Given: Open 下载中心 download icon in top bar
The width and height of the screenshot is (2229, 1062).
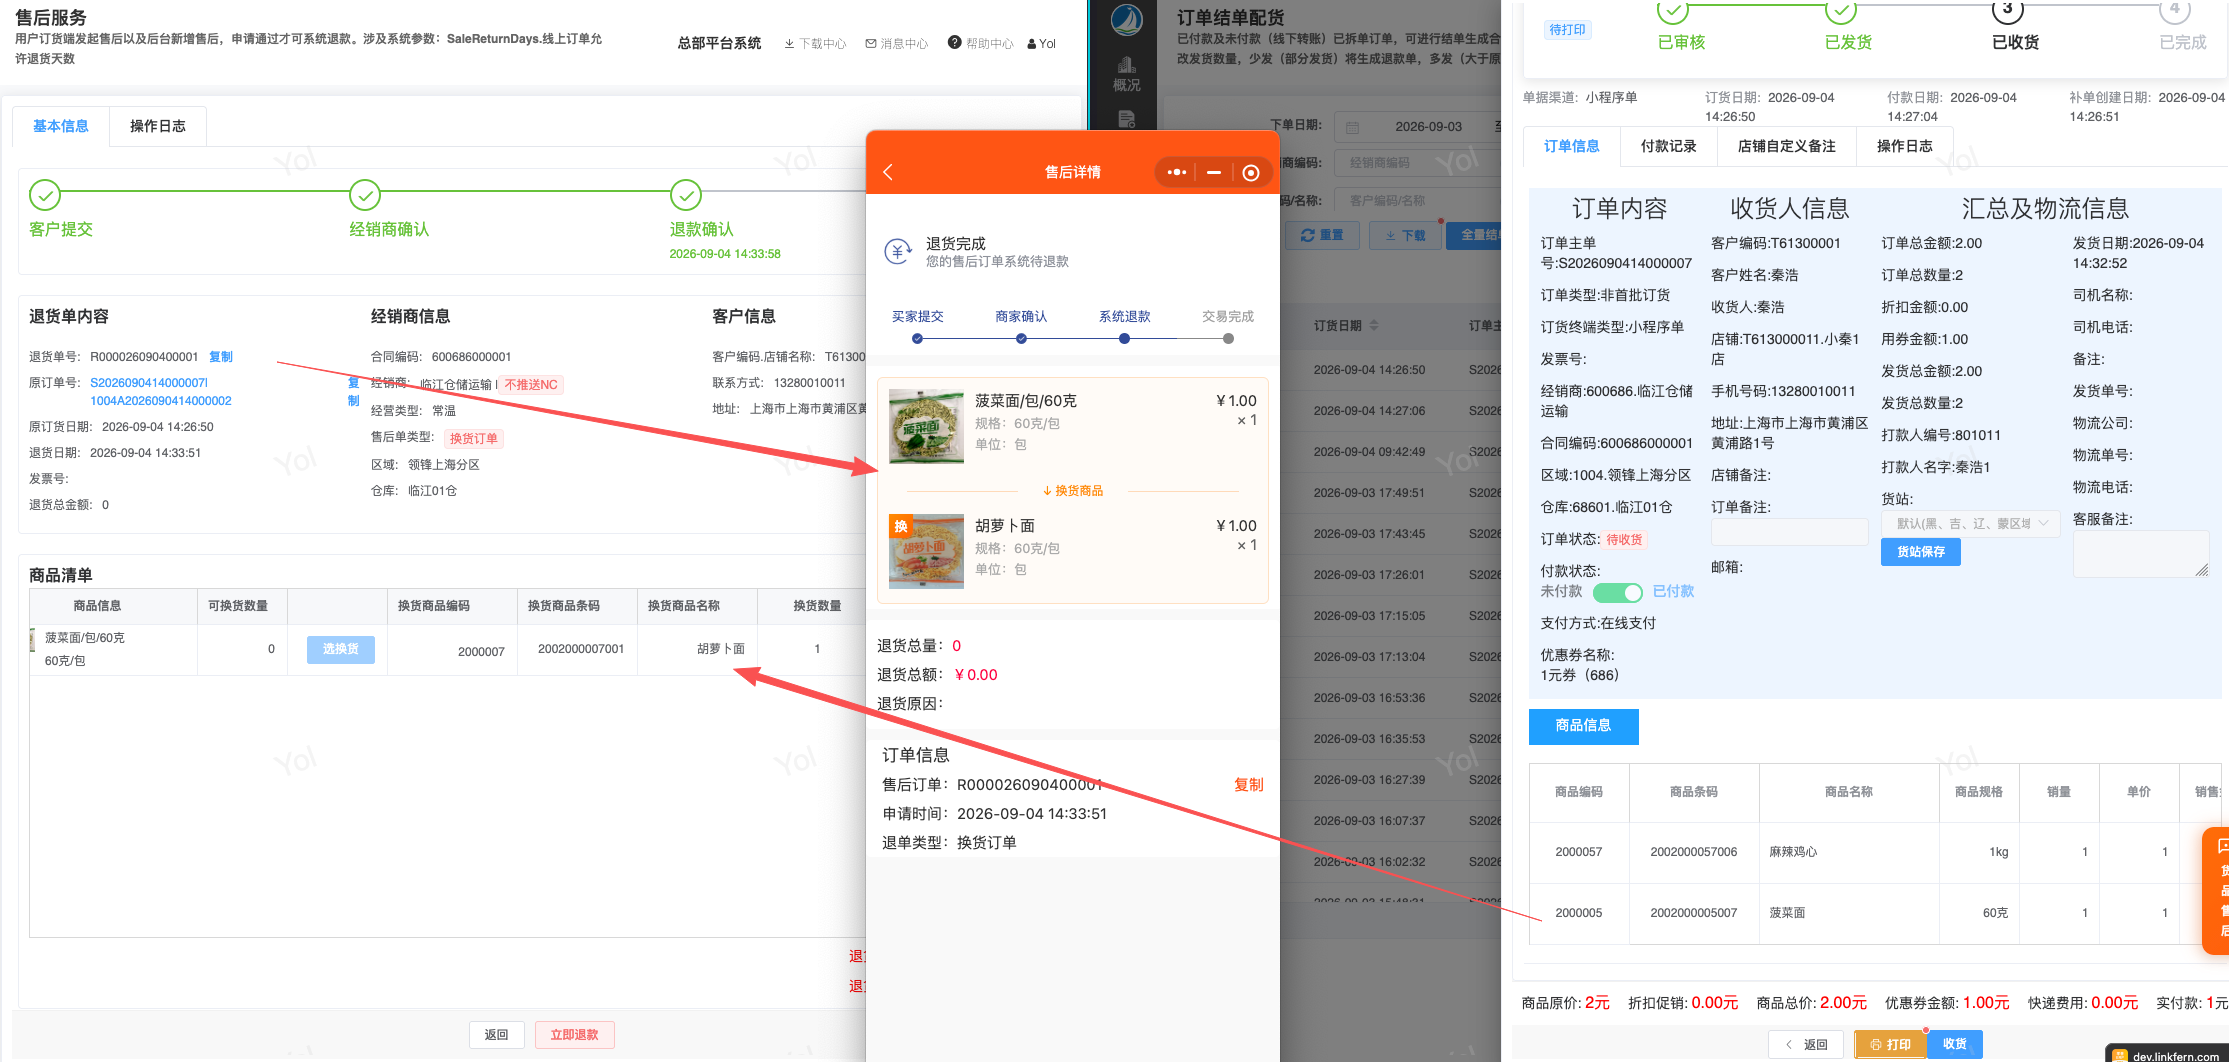Looking at the screenshot, I should pos(789,43).
